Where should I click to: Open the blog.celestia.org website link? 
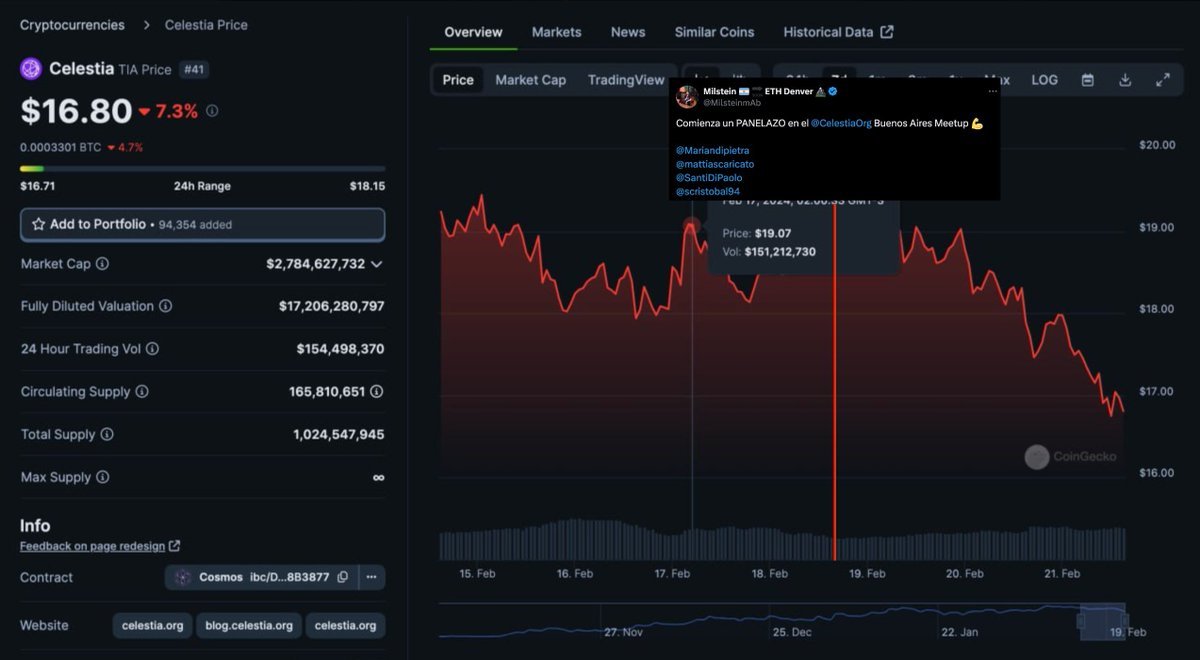tap(249, 626)
